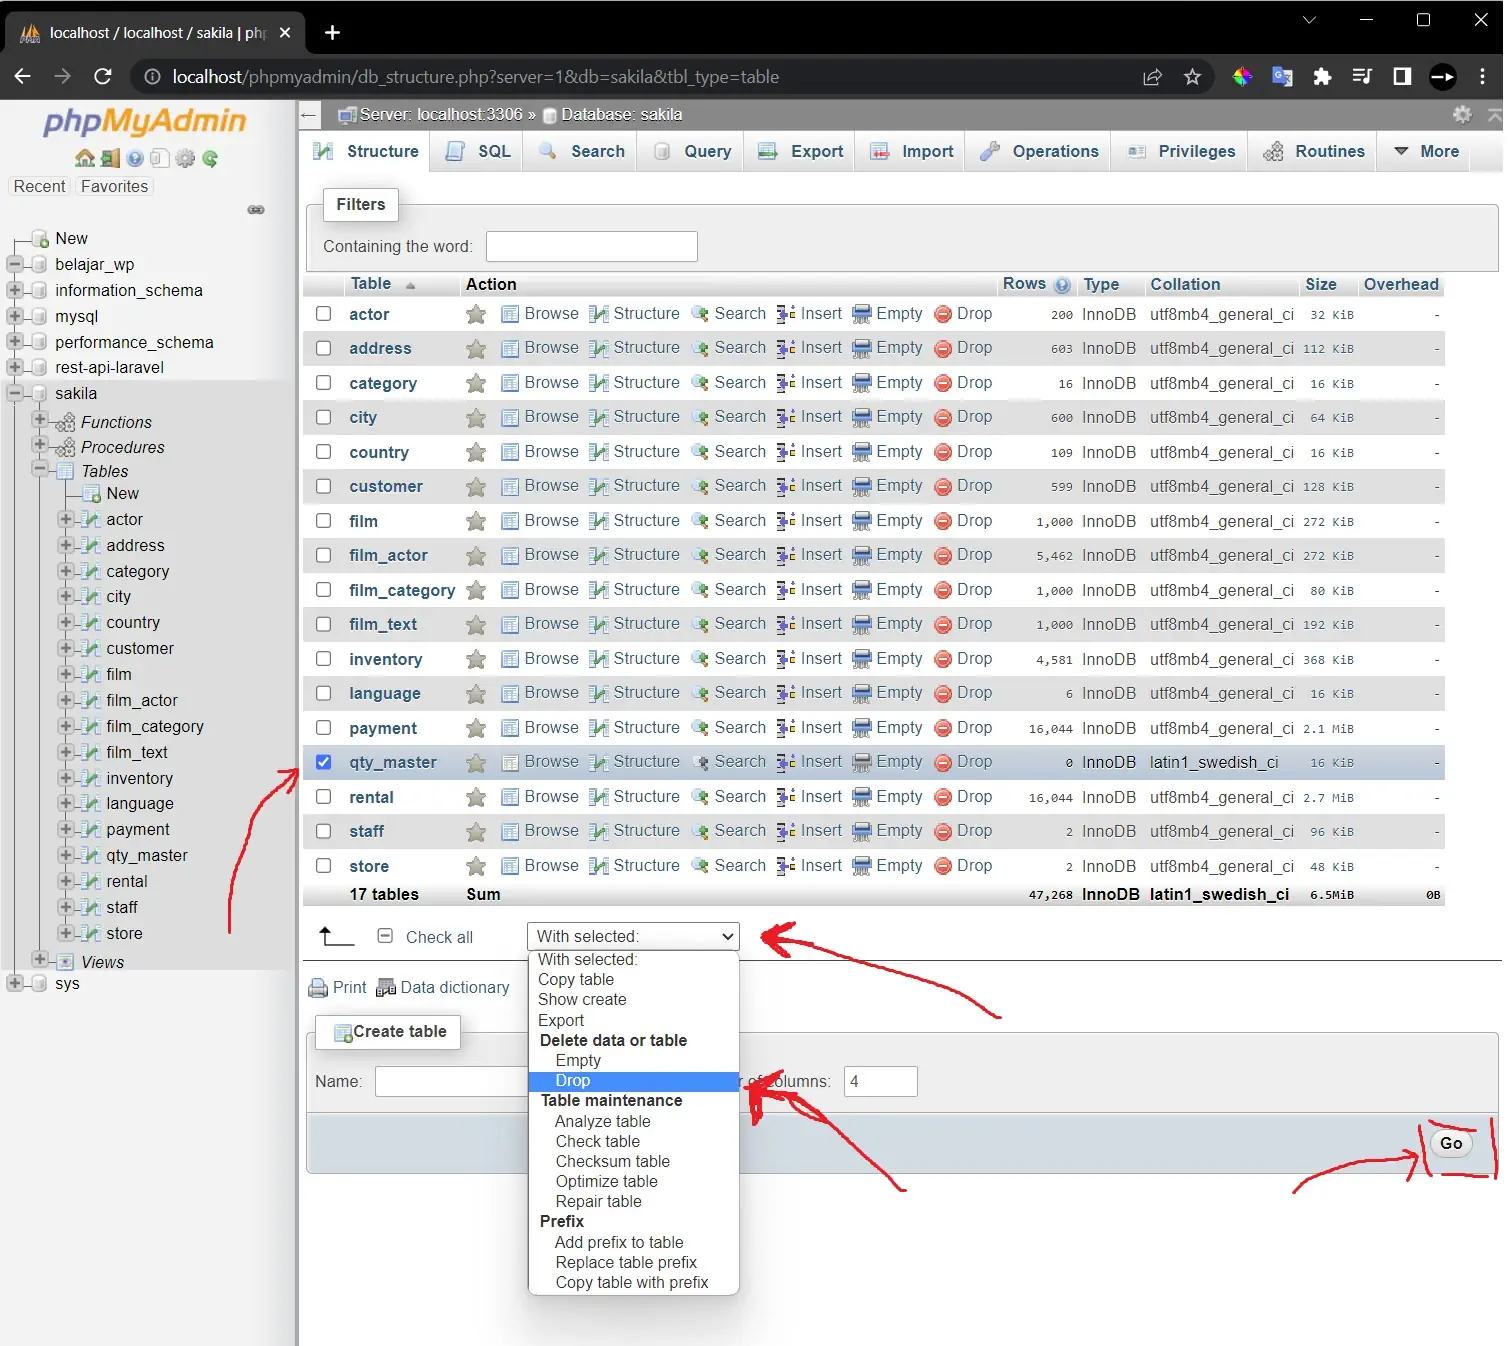Click the Print printer icon

coord(318,988)
